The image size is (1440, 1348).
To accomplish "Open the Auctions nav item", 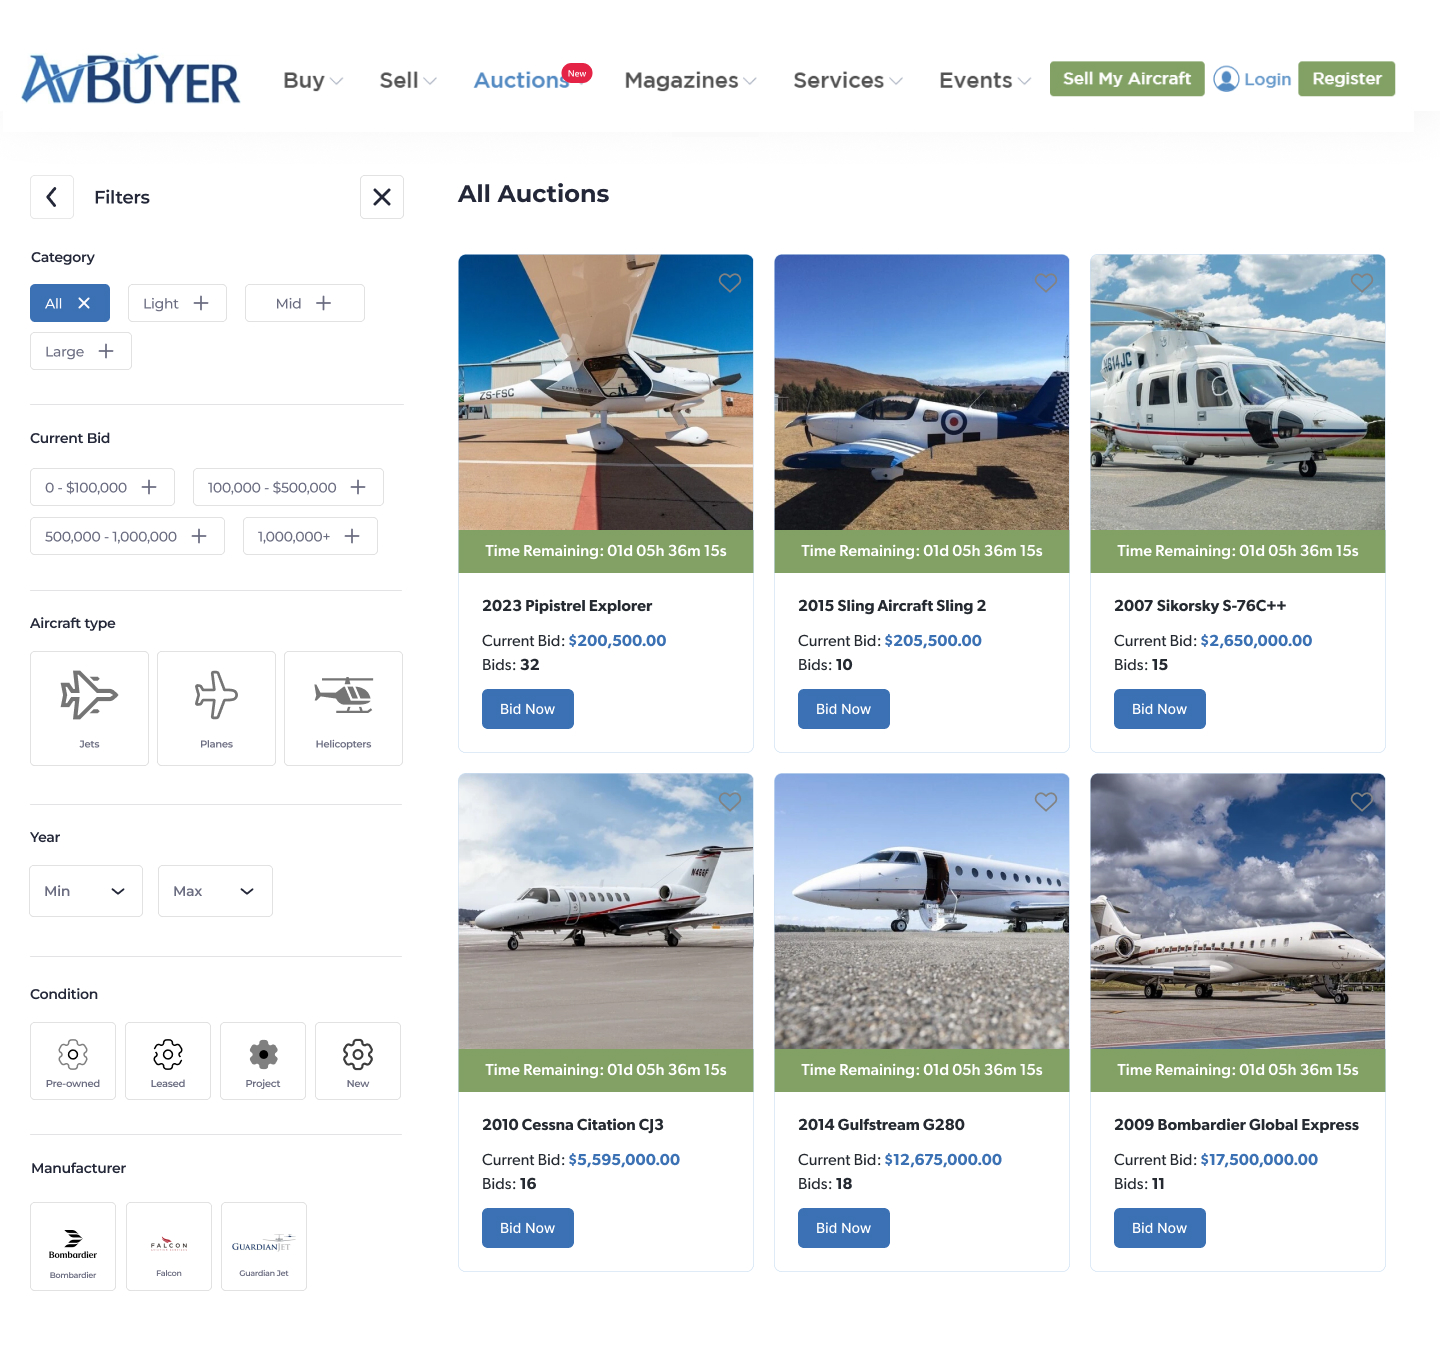I will (x=522, y=80).
